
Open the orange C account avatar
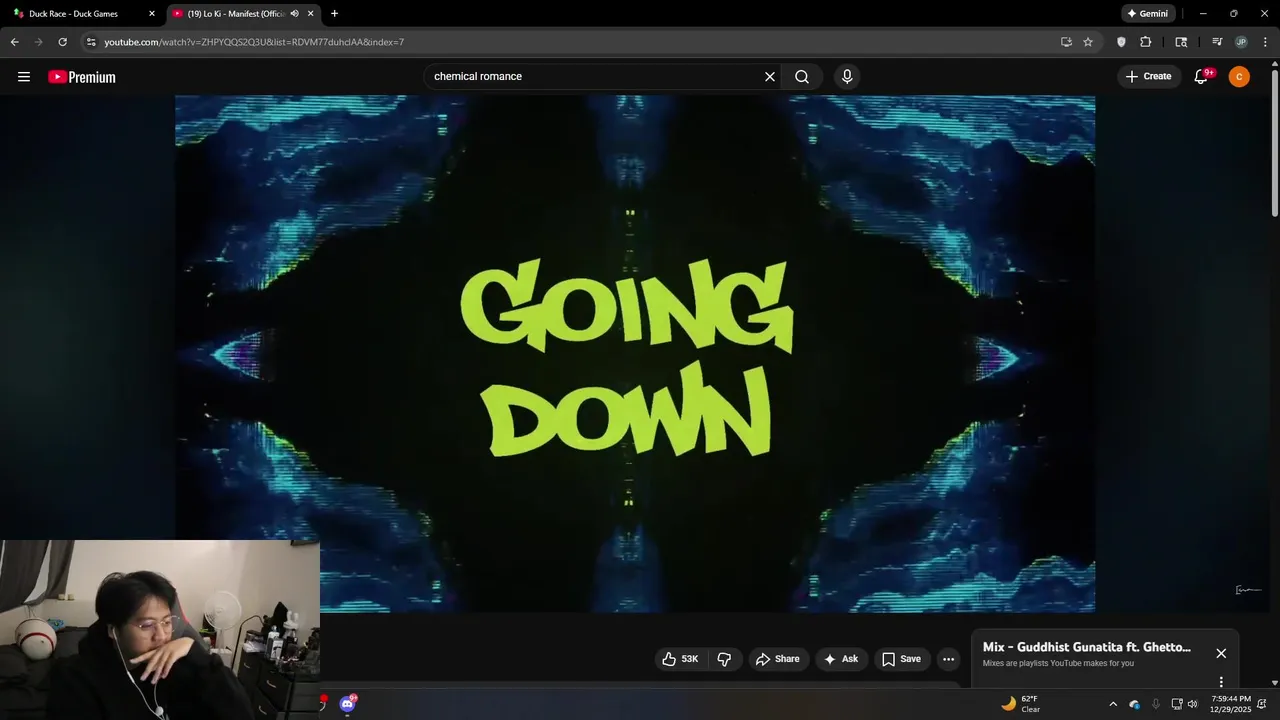pos(1239,77)
